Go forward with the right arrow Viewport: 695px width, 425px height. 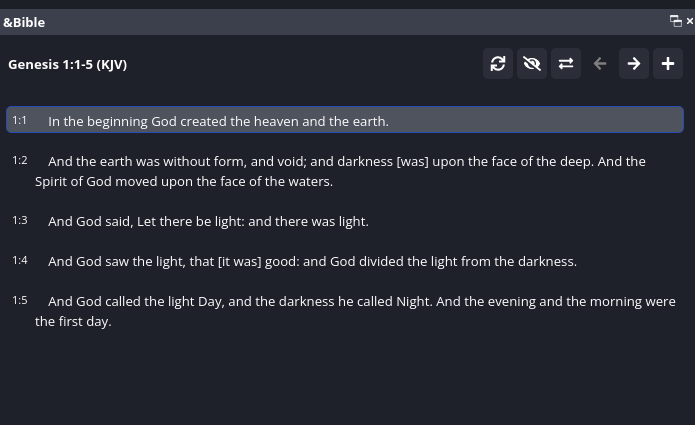[x=634, y=64]
